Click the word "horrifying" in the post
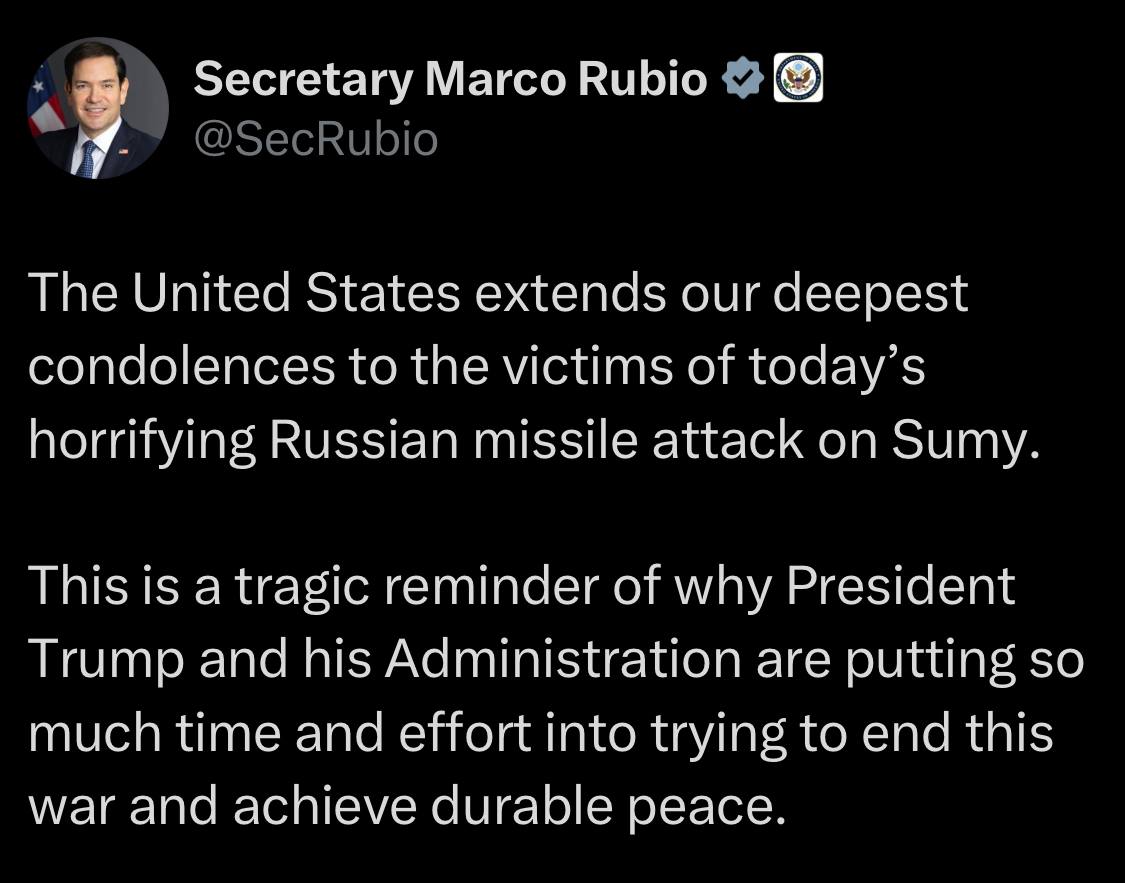 pyautogui.click(x=140, y=441)
